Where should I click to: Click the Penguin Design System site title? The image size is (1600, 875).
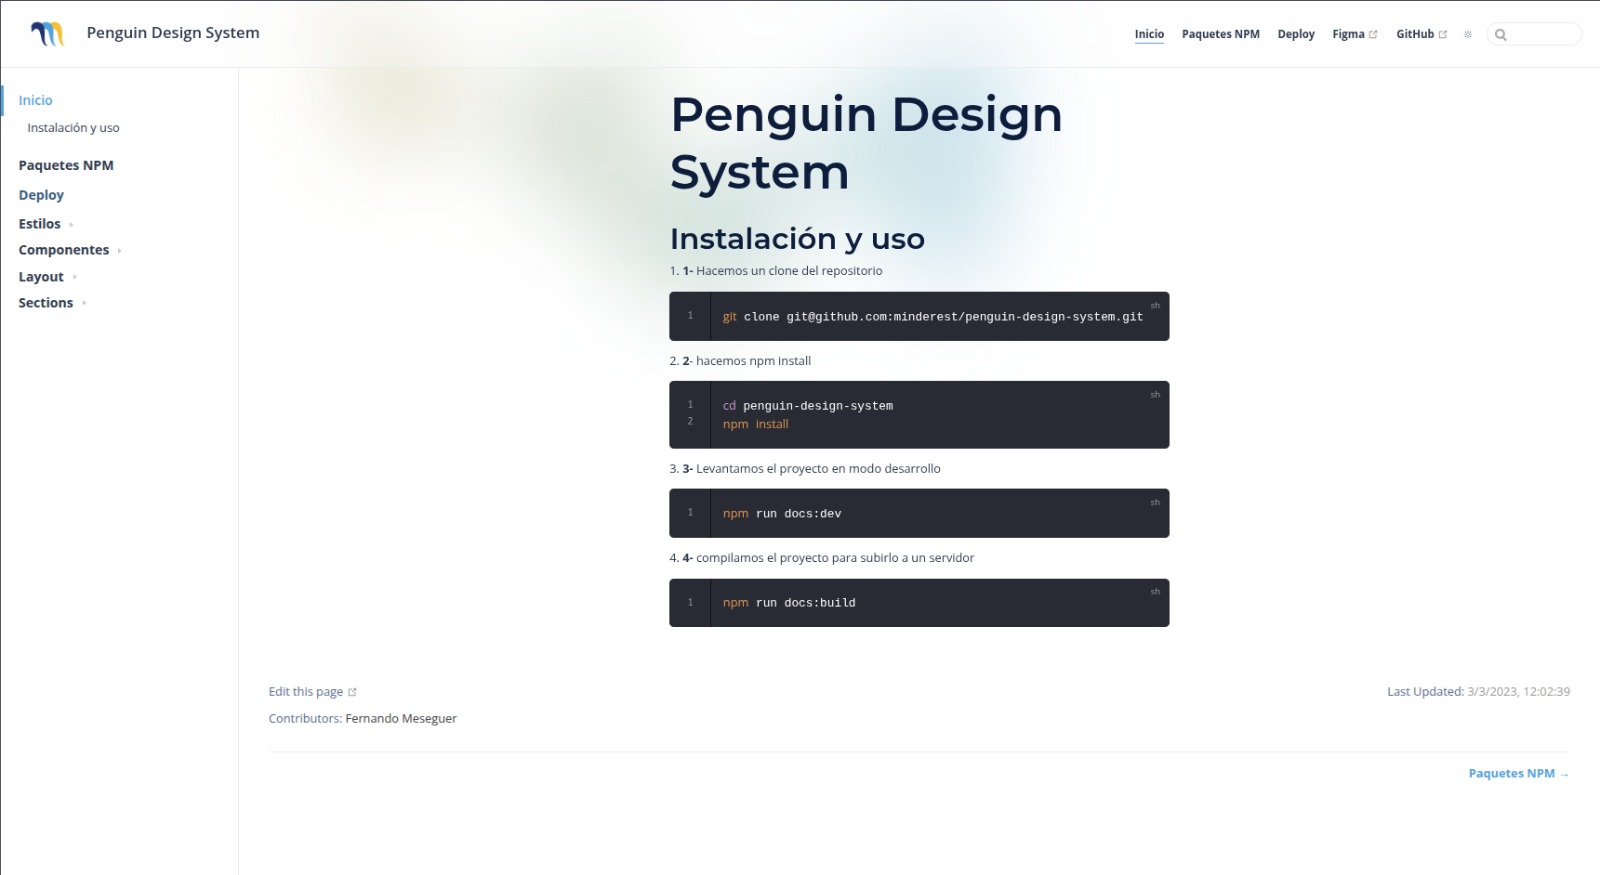pyautogui.click(x=173, y=33)
